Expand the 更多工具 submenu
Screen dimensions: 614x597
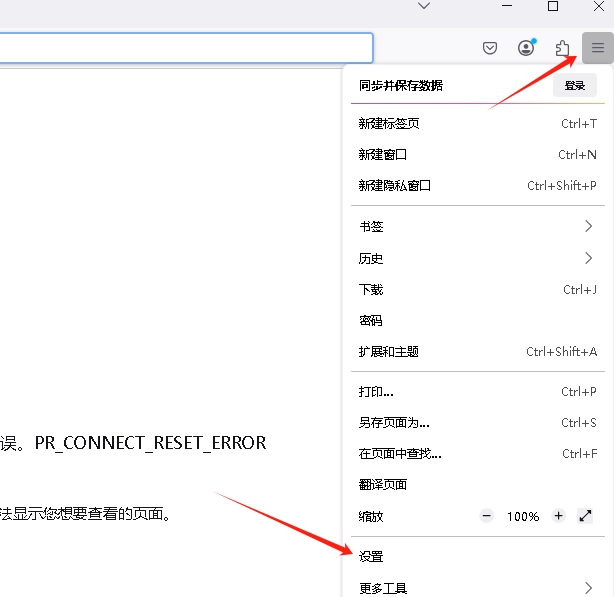478,588
